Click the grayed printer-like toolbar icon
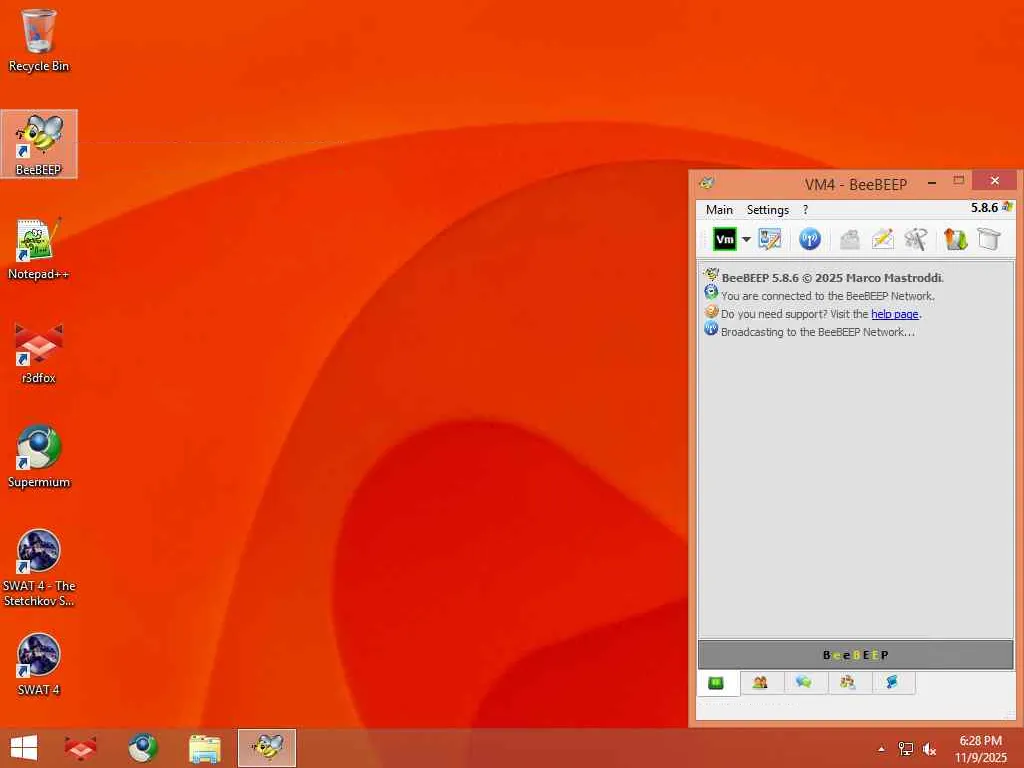1024x768 pixels. click(x=849, y=239)
